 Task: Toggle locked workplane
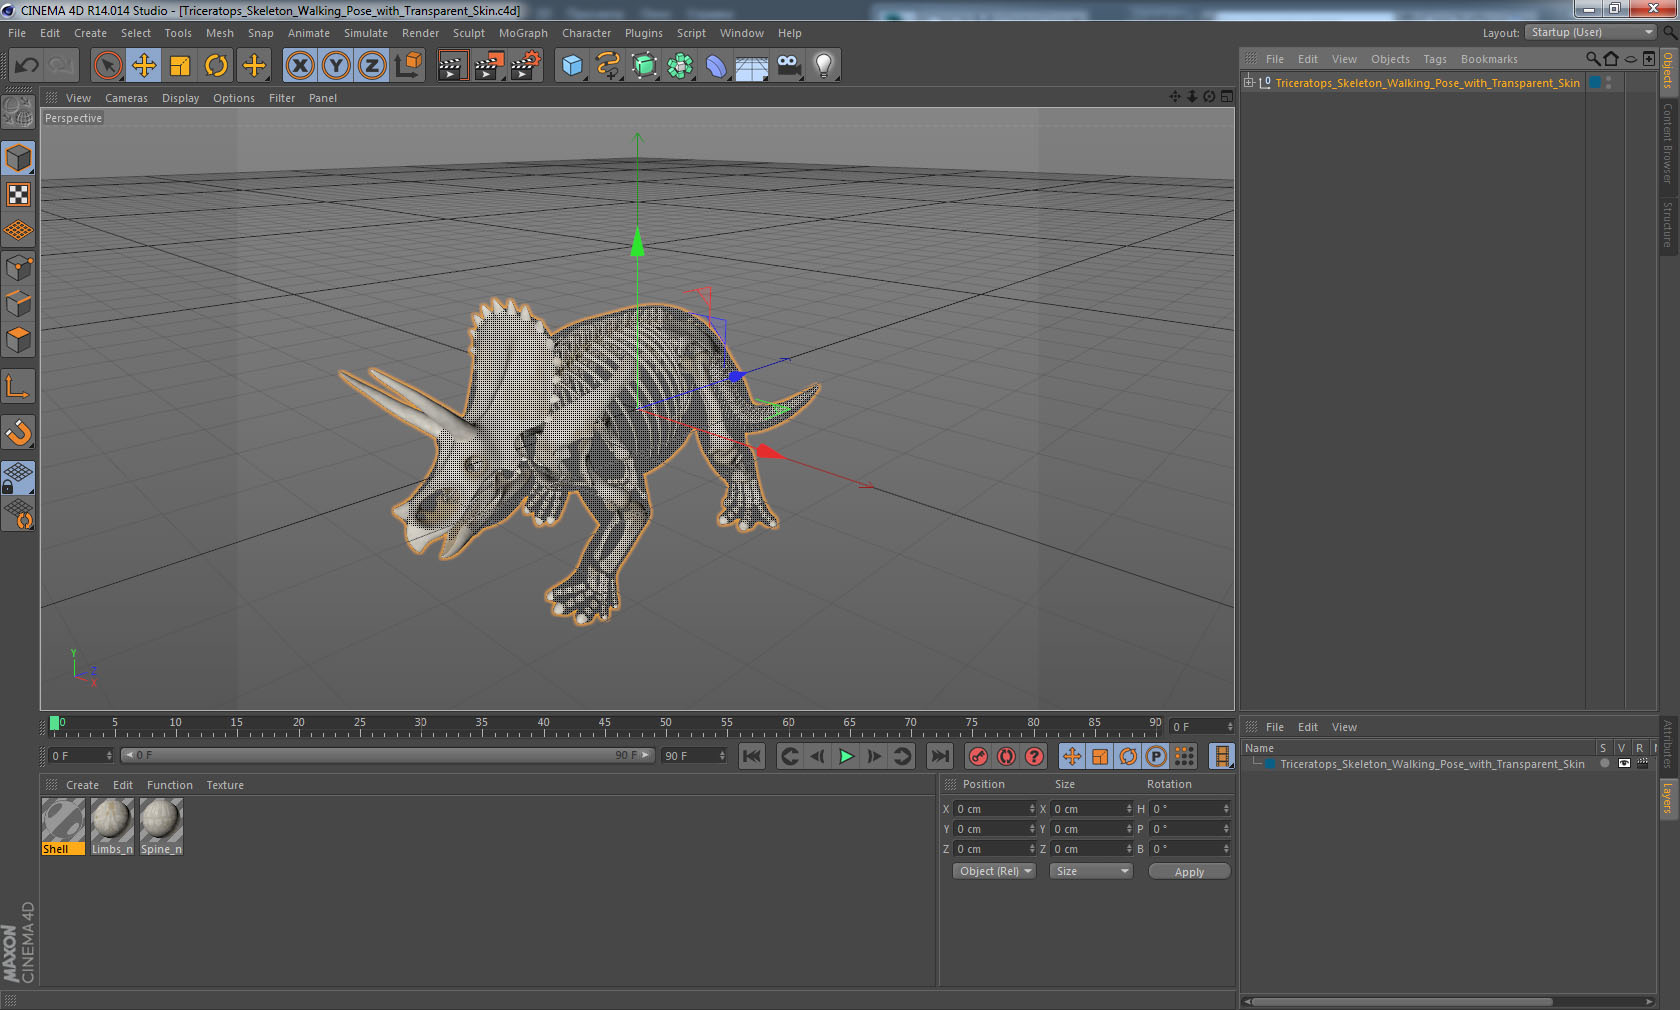[x=18, y=478]
